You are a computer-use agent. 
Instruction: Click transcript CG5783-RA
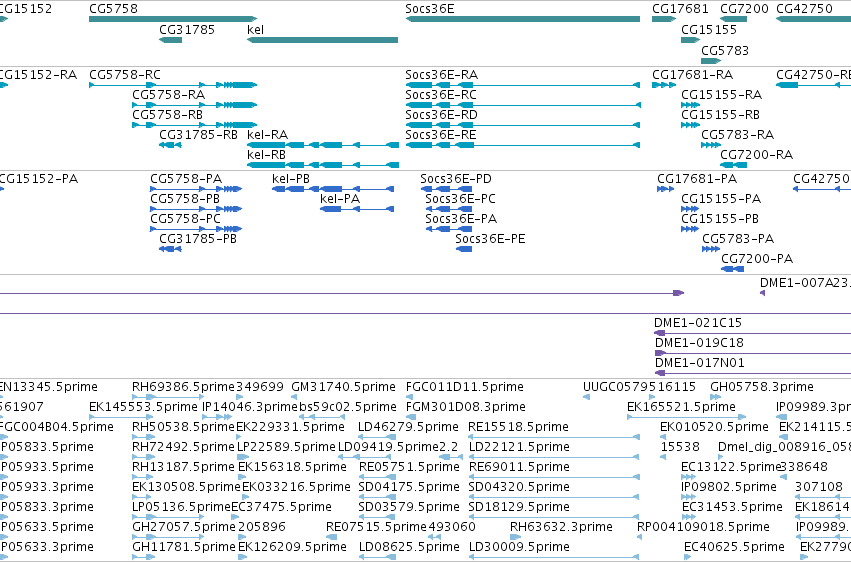point(711,145)
